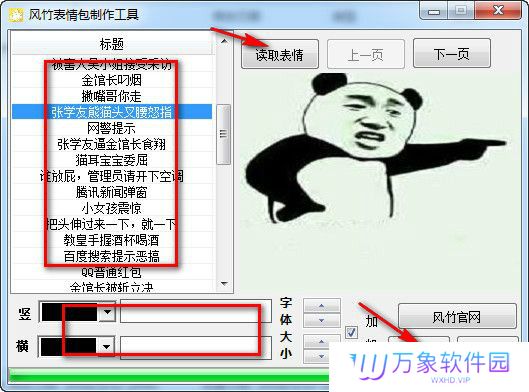Select list row 张学友逼金馆长食翔

point(112,144)
